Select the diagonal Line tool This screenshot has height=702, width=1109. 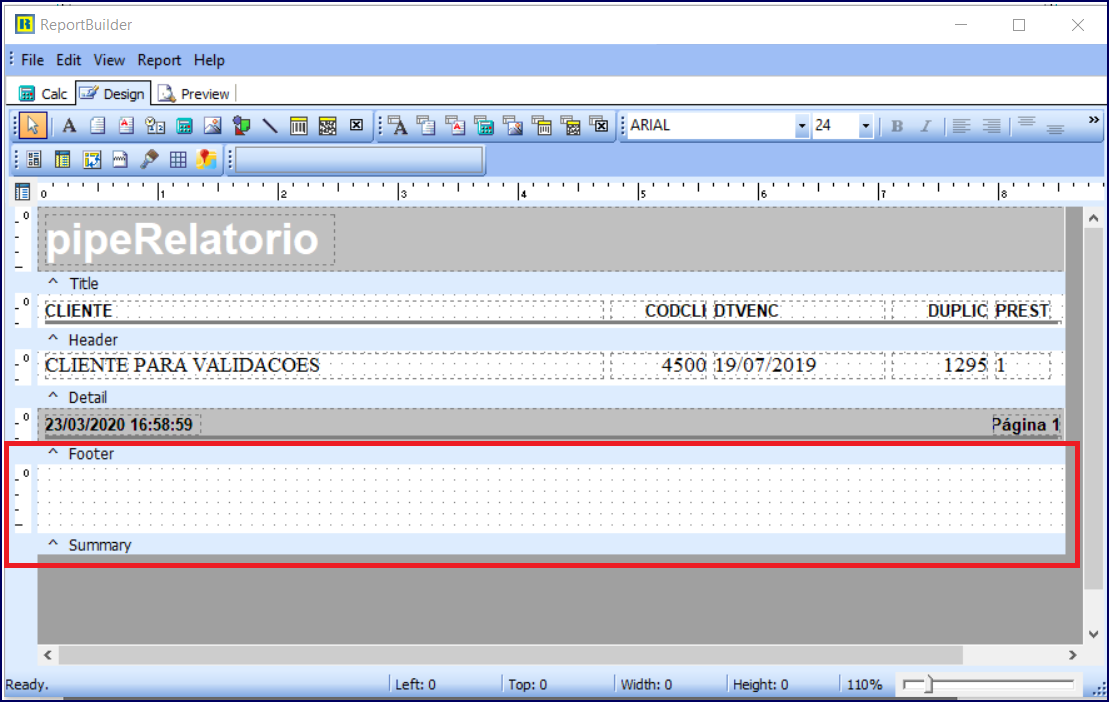click(x=269, y=126)
